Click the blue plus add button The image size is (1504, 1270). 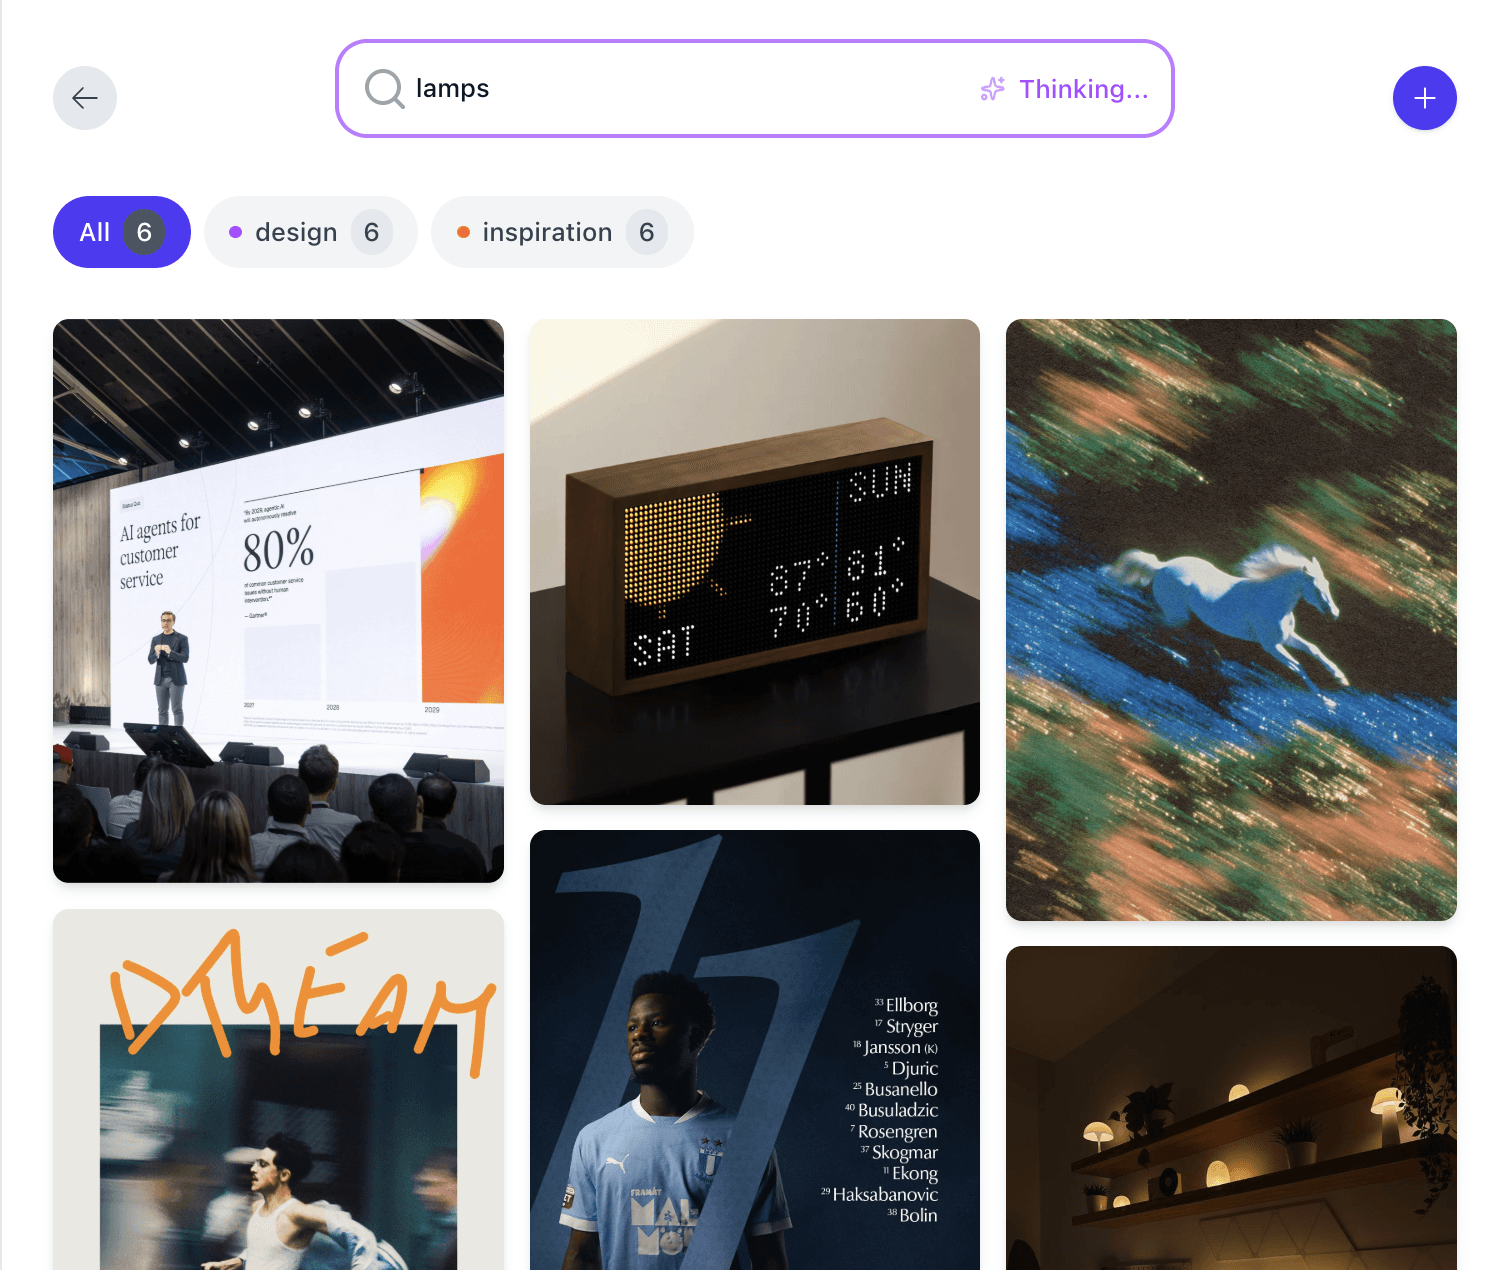coord(1424,98)
